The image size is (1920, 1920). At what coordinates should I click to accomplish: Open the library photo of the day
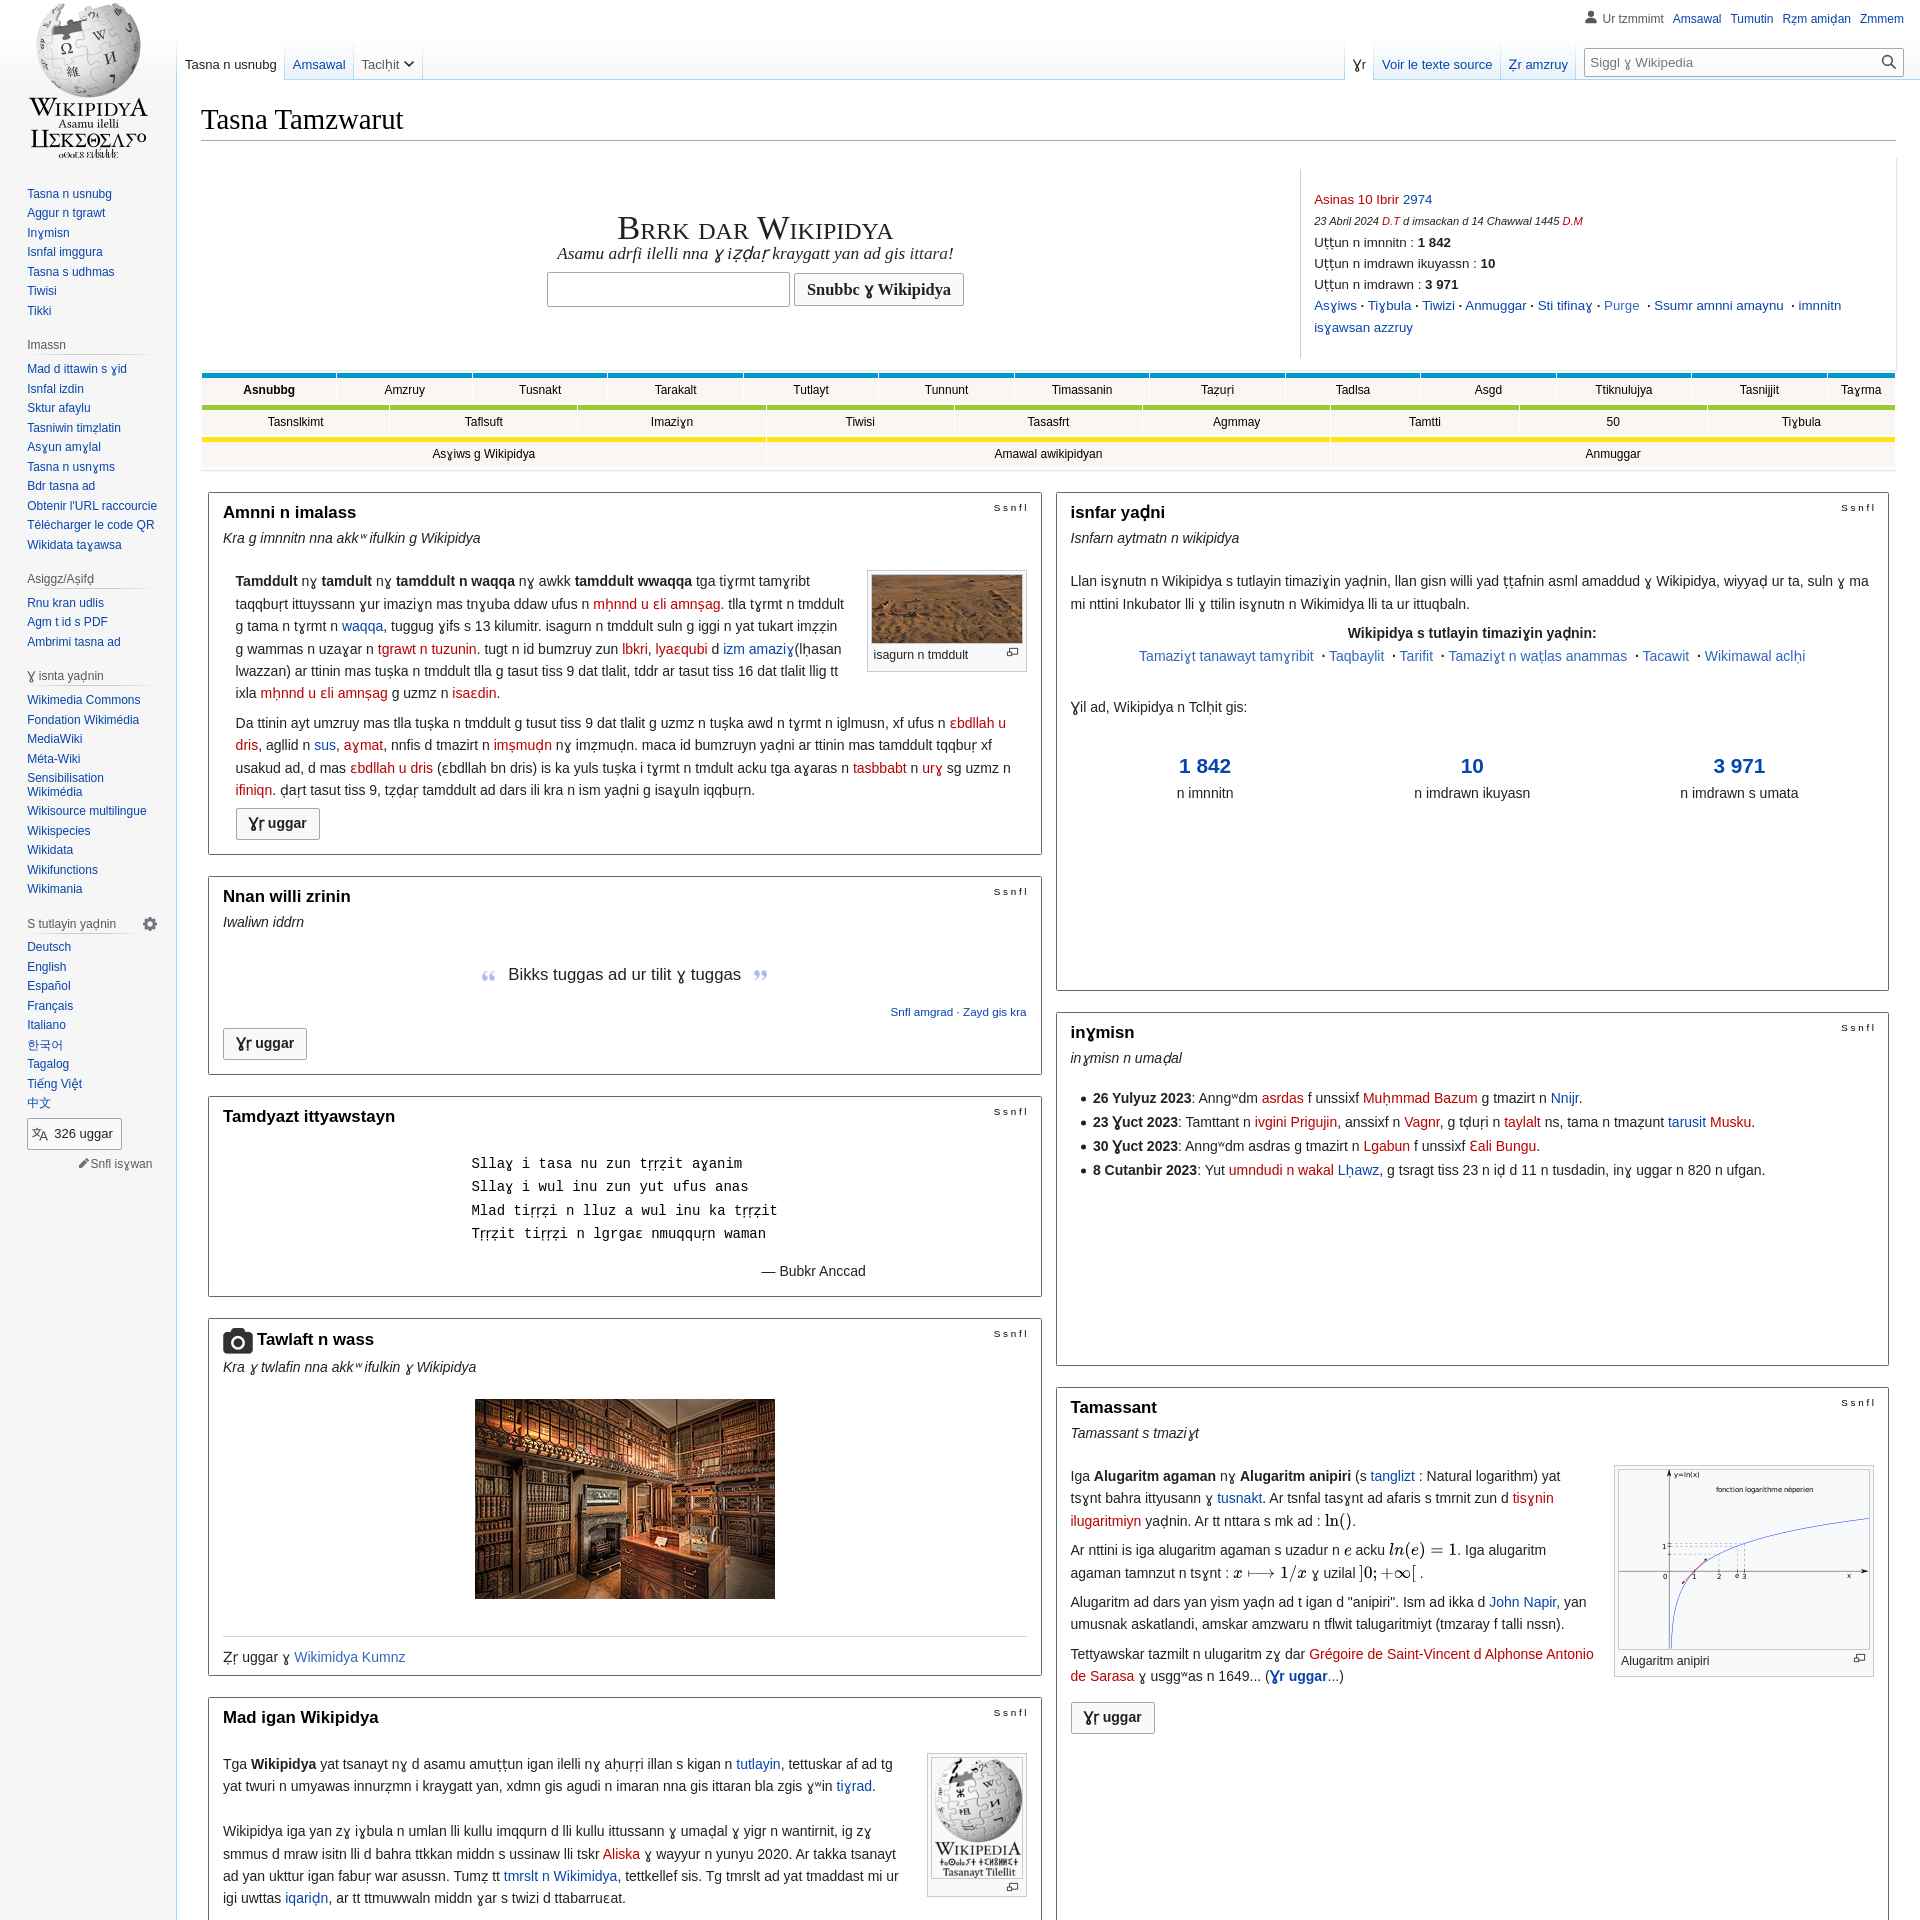point(625,1499)
